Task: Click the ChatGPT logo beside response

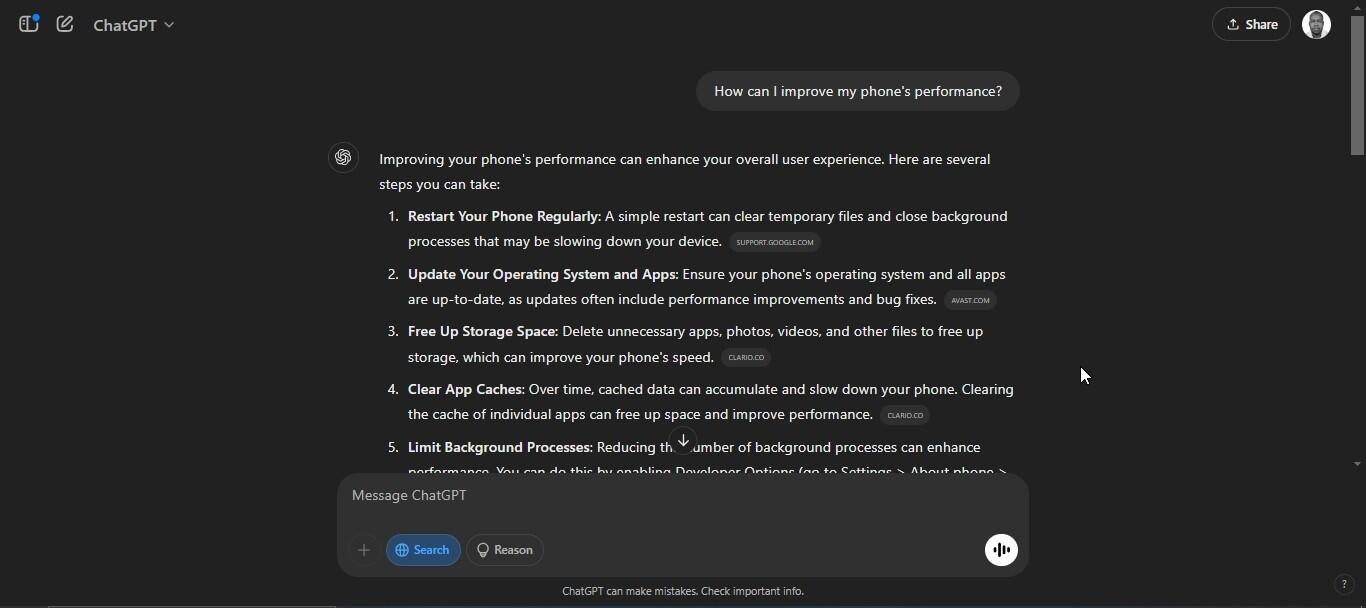Action: click(344, 158)
